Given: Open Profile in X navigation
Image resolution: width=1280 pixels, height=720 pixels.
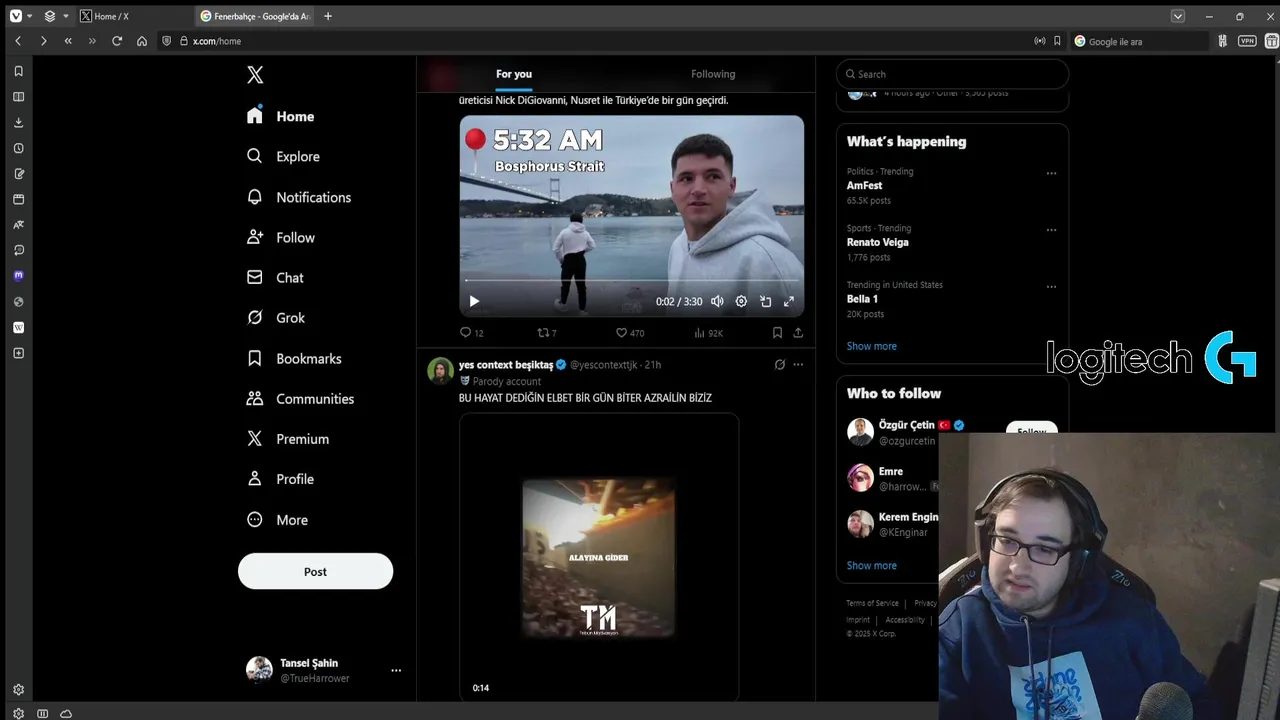Looking at the screenshot, I should click(280, 479).
